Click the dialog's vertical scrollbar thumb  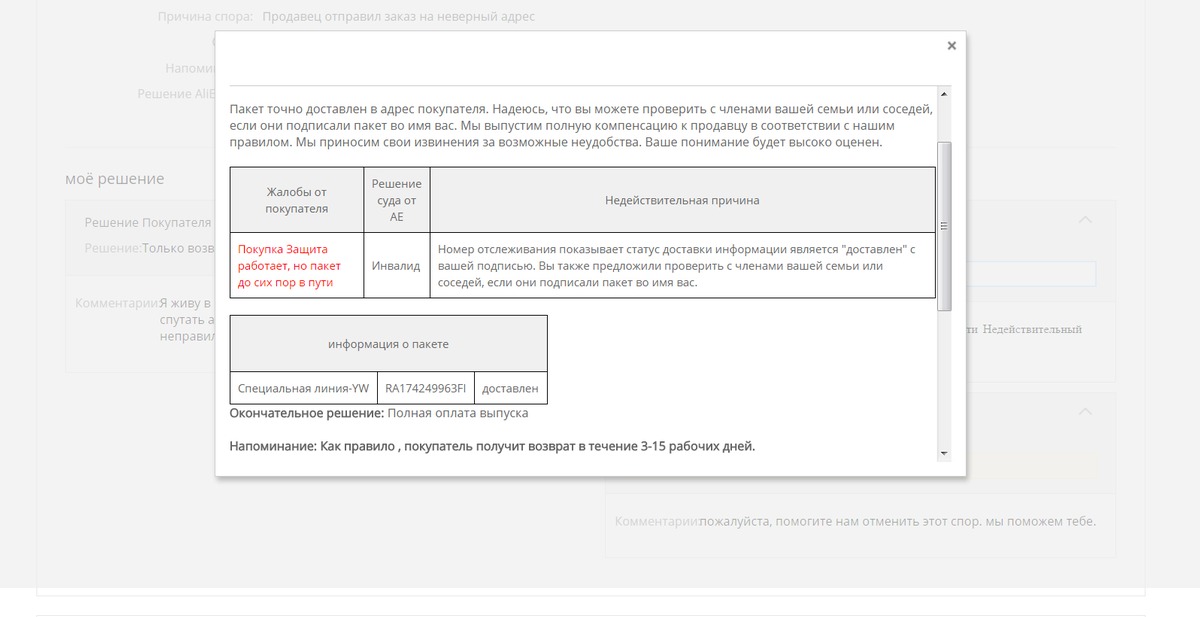(944, 226)
